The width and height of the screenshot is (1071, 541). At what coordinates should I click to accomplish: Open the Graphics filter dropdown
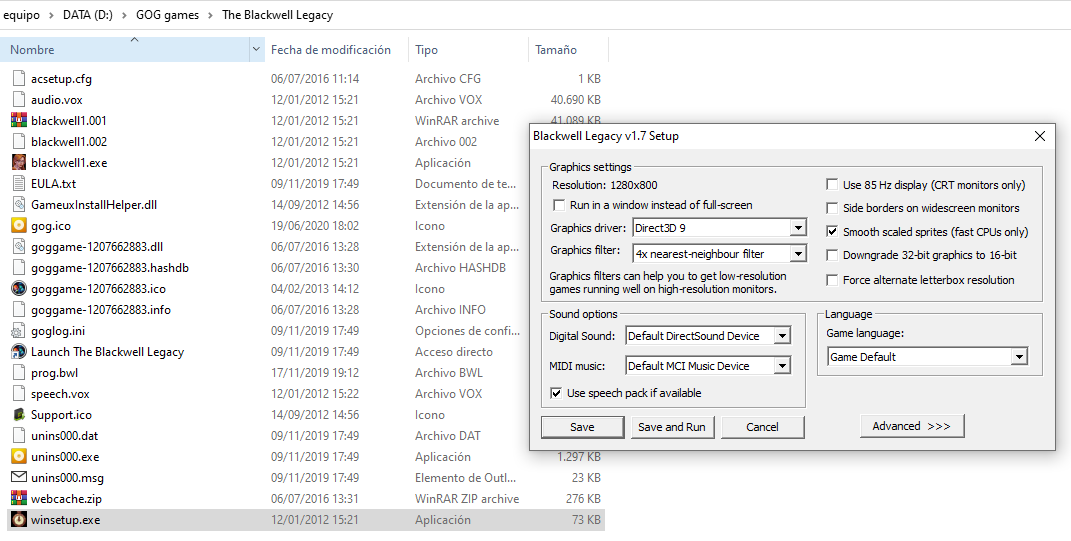(798, 253)
